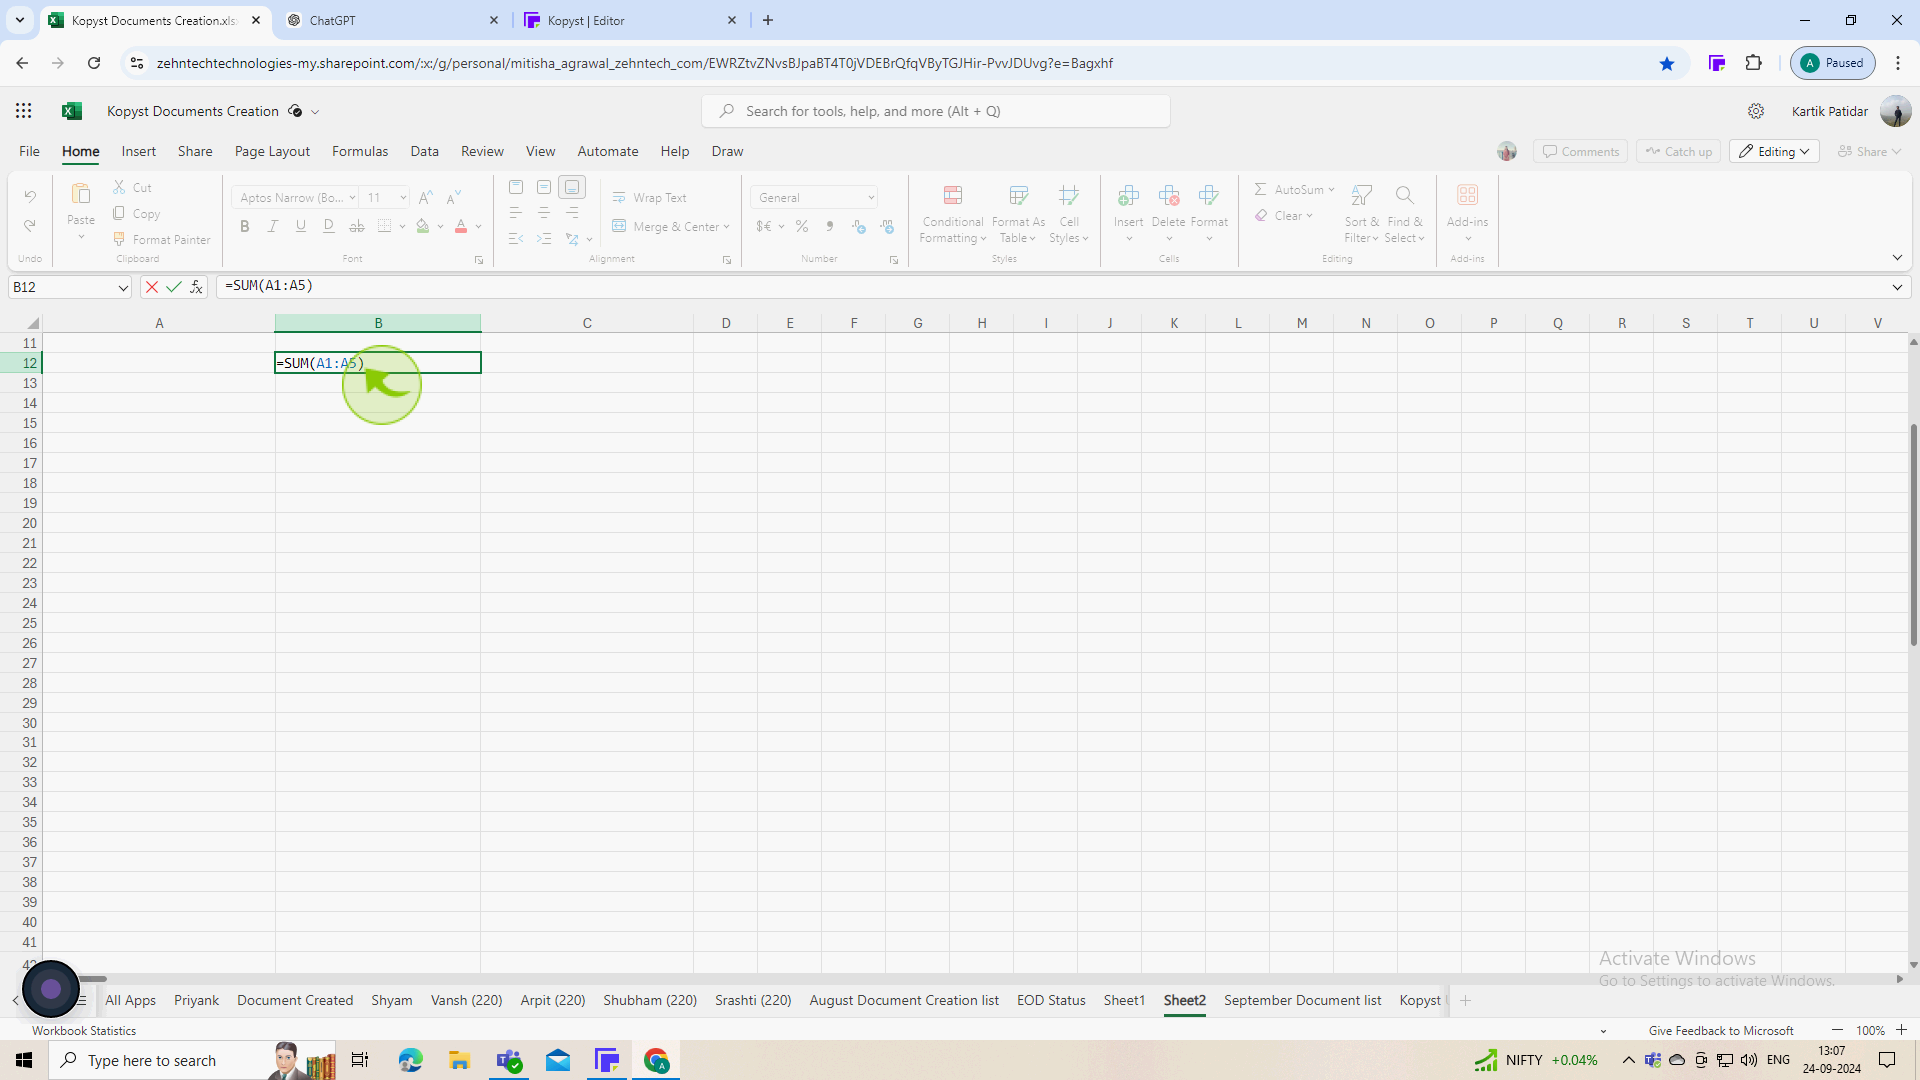Image resolution: width=1920 pixels, height=1080 pixels.
Task: Click the Undo arrow icon
Action: (x=30, y=196)
